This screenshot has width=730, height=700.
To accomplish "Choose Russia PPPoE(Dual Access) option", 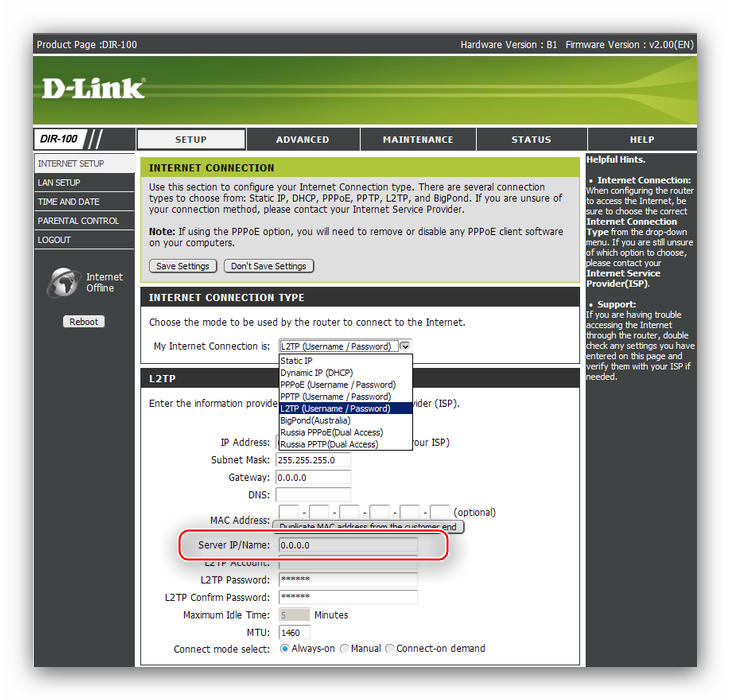I will [345, 432].
